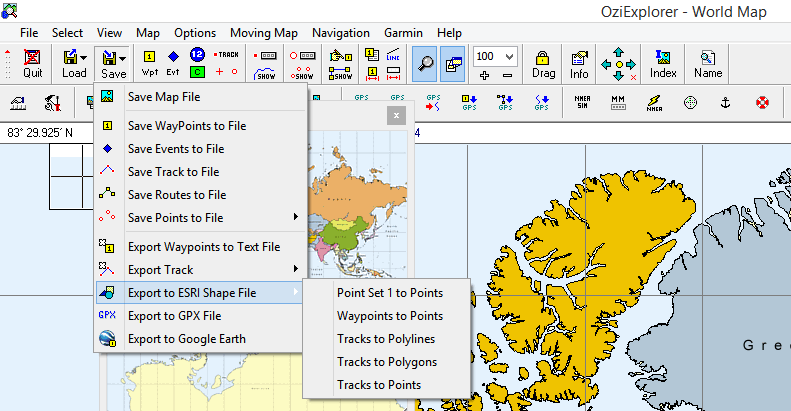Open the Options menu
The image size is (791, 411).
(195, 33)
